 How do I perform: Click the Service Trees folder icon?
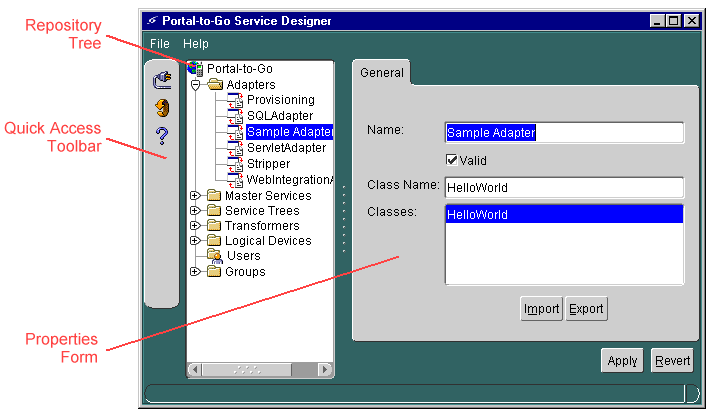point(214,210)
